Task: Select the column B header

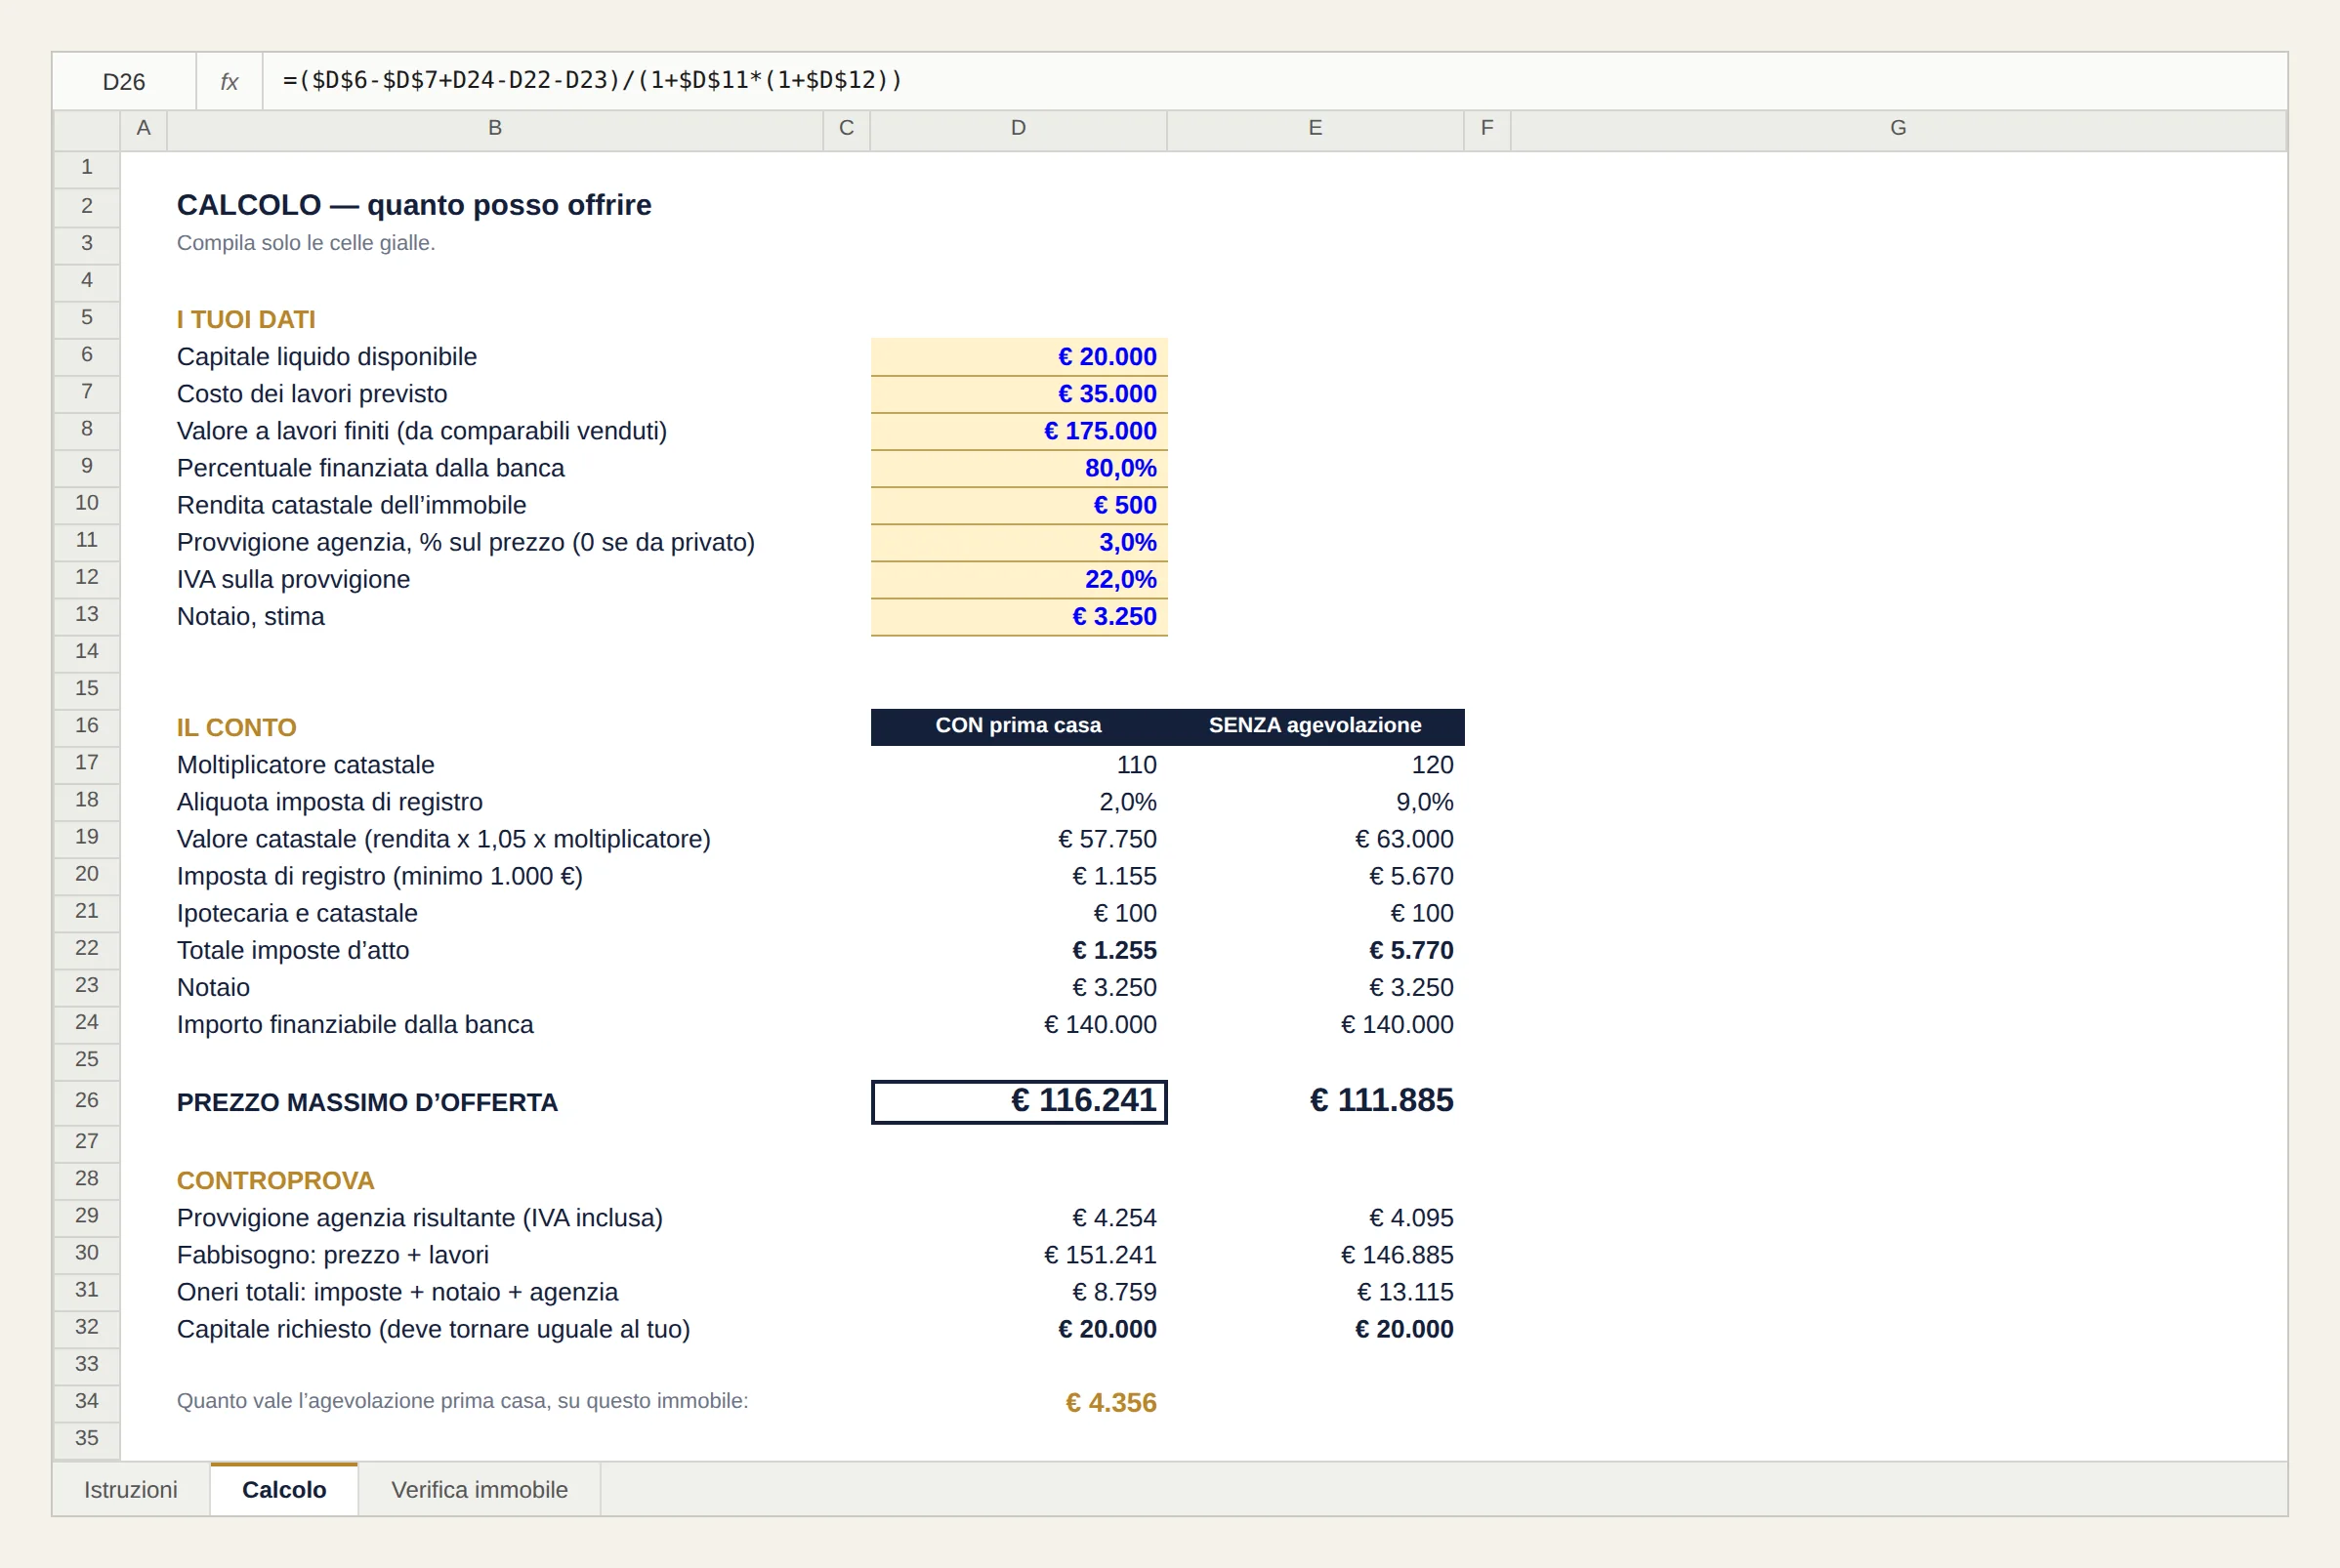Action: coord(495,128)
